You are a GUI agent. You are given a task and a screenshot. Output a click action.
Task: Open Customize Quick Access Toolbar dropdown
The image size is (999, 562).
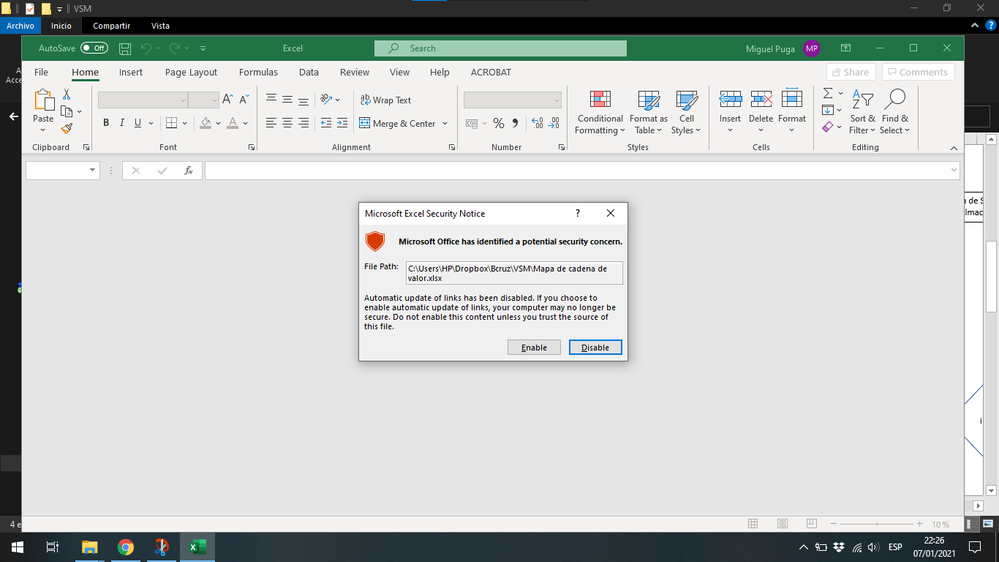pyautogui.click(x=203, y=48)
